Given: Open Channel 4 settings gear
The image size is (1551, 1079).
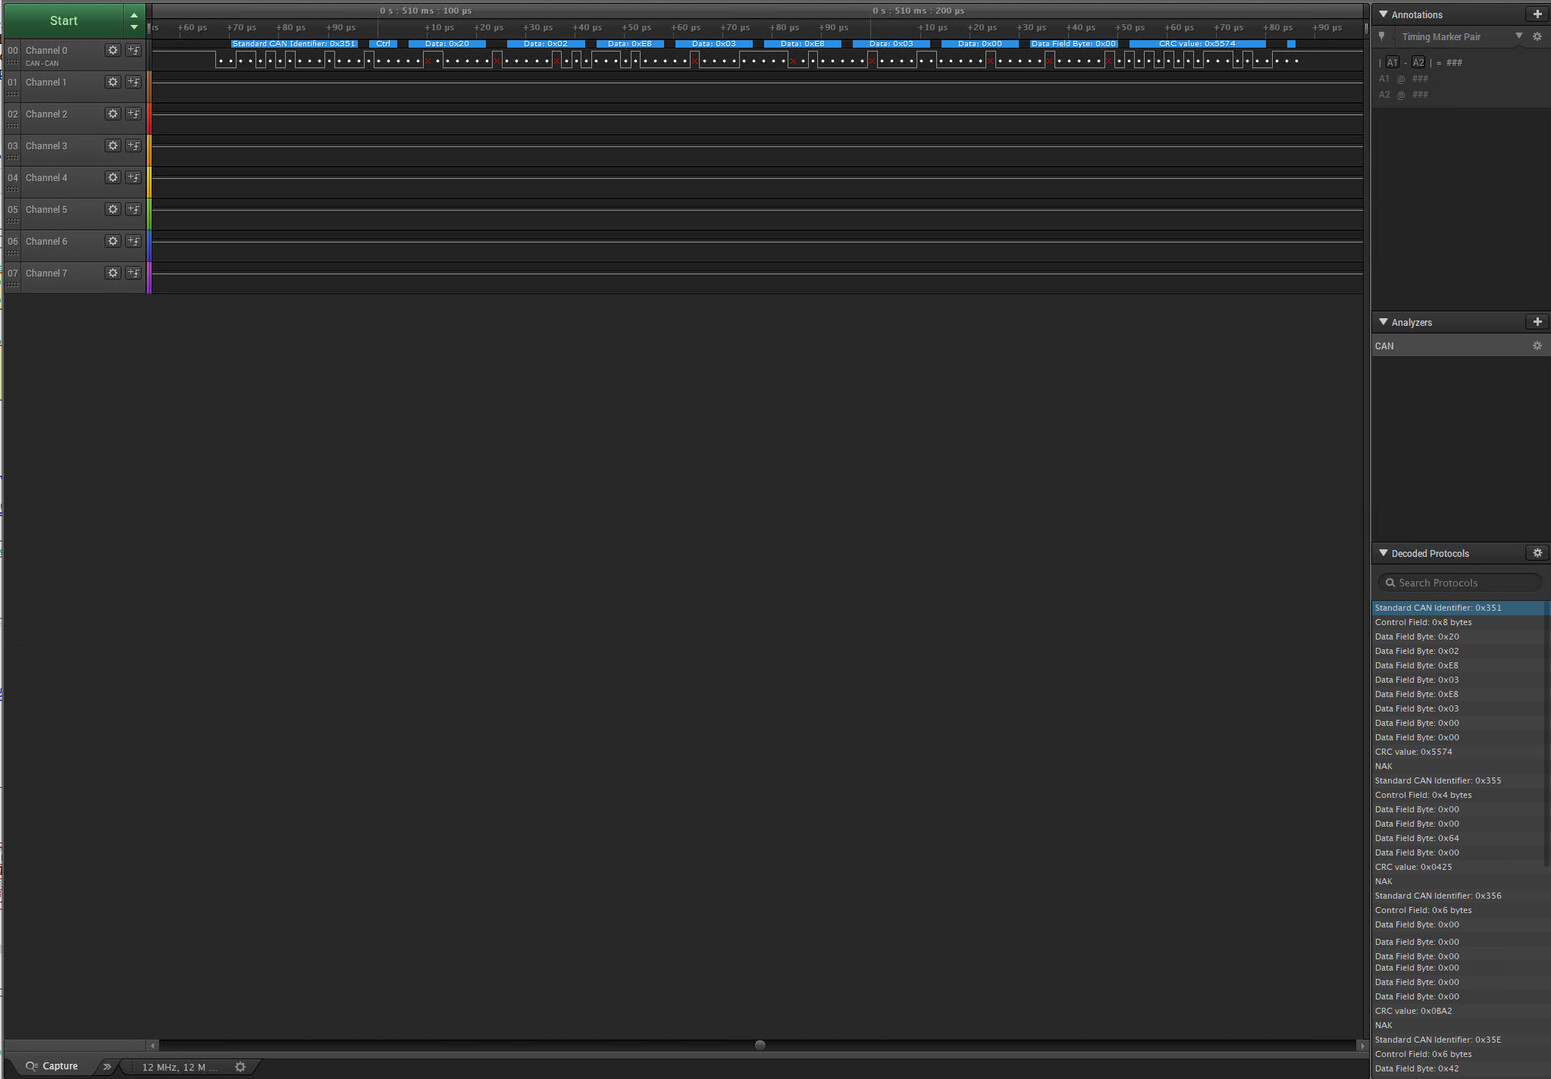Looking at the screenshot, I should coord(113,178).
